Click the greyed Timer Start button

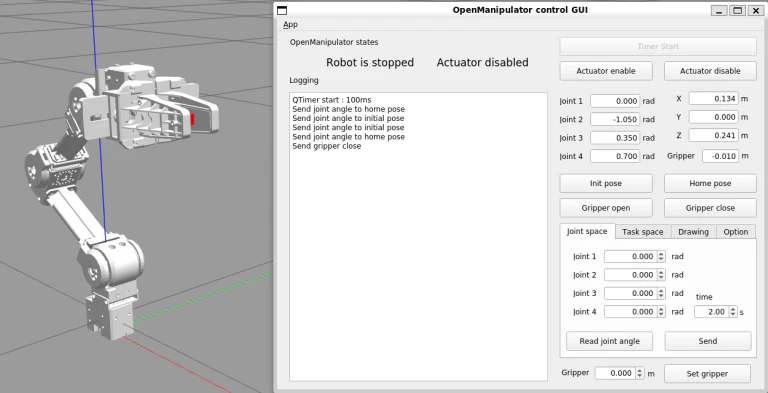point(658,47)
